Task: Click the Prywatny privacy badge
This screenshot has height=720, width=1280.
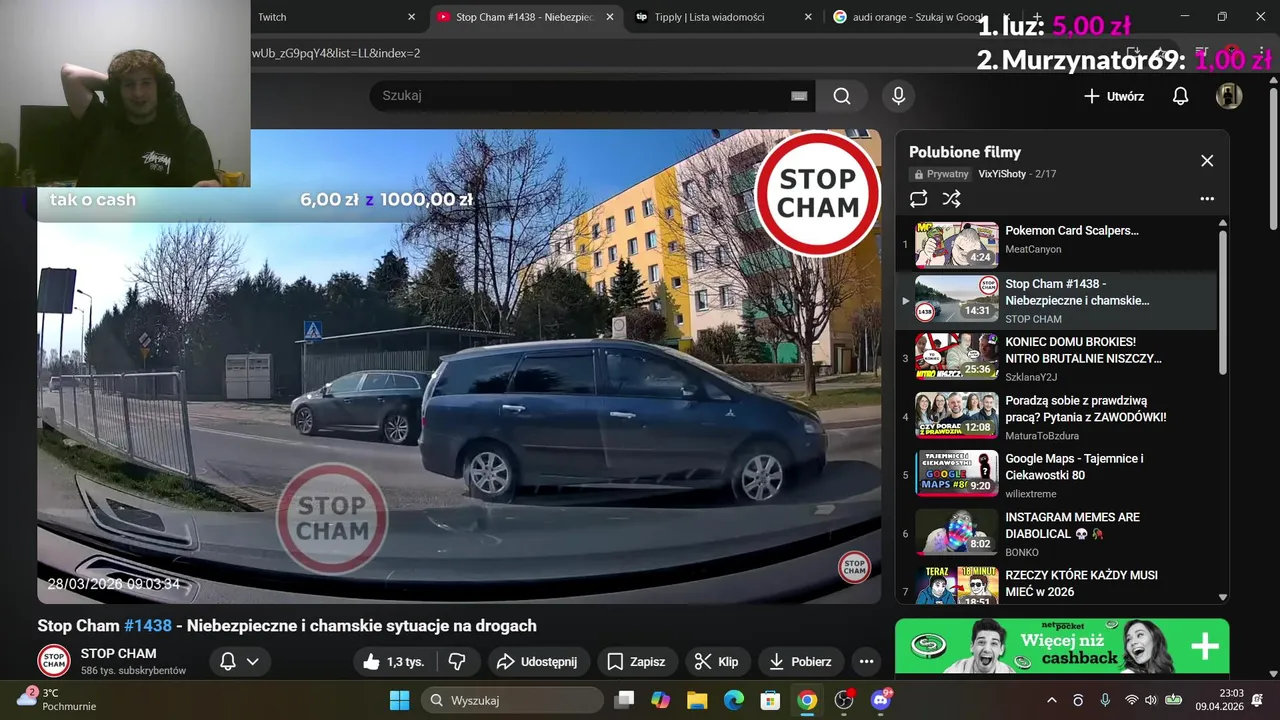Action: [940, 174]
